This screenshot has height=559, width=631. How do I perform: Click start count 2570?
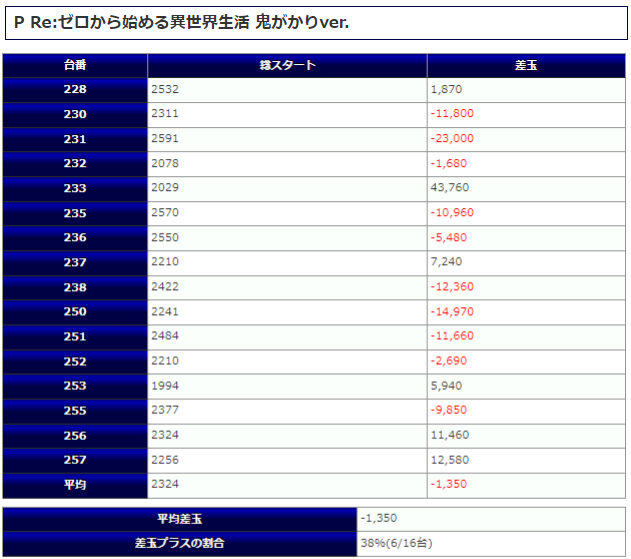click(x=165, y=212)
